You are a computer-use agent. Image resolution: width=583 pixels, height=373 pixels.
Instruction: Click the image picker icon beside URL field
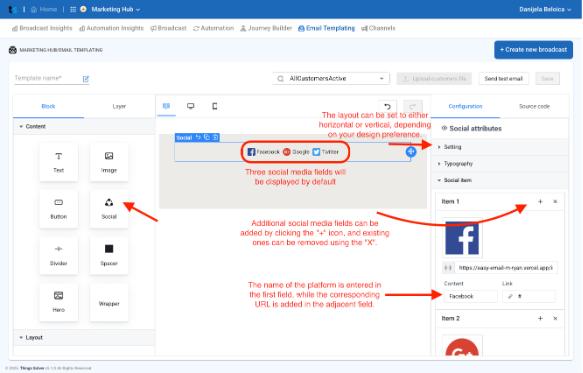(x=448, y=267)
